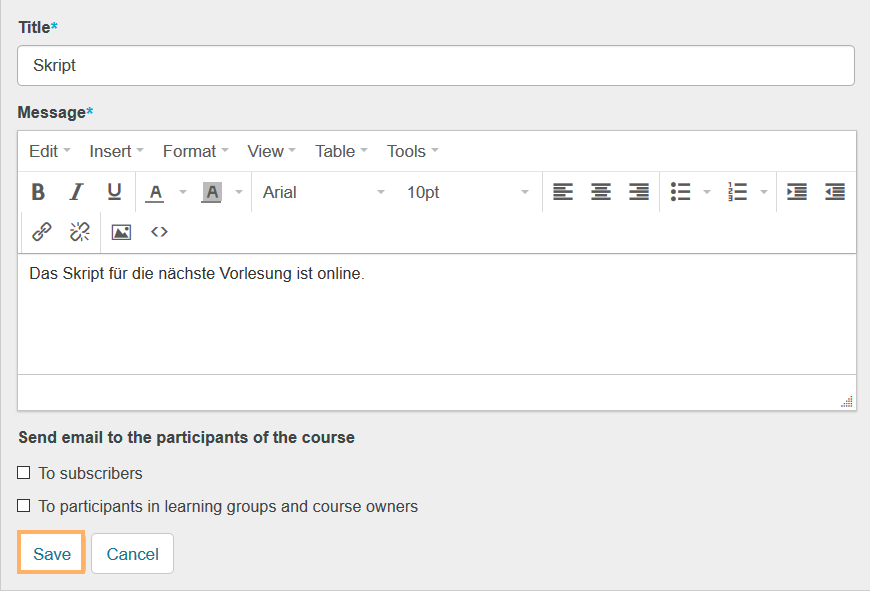
Task: Enable email To subscribers checkbox
Action: click(x=24, y=473)
